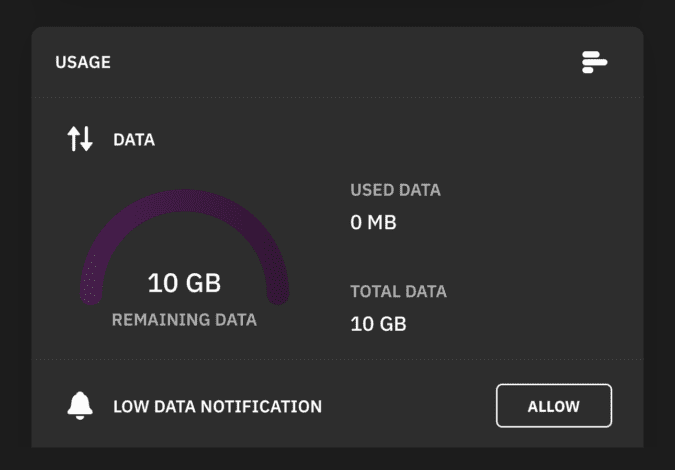675x470 pixels.
Task: Click the data up-down arrows icon
Action: click(x=80, y=139)
